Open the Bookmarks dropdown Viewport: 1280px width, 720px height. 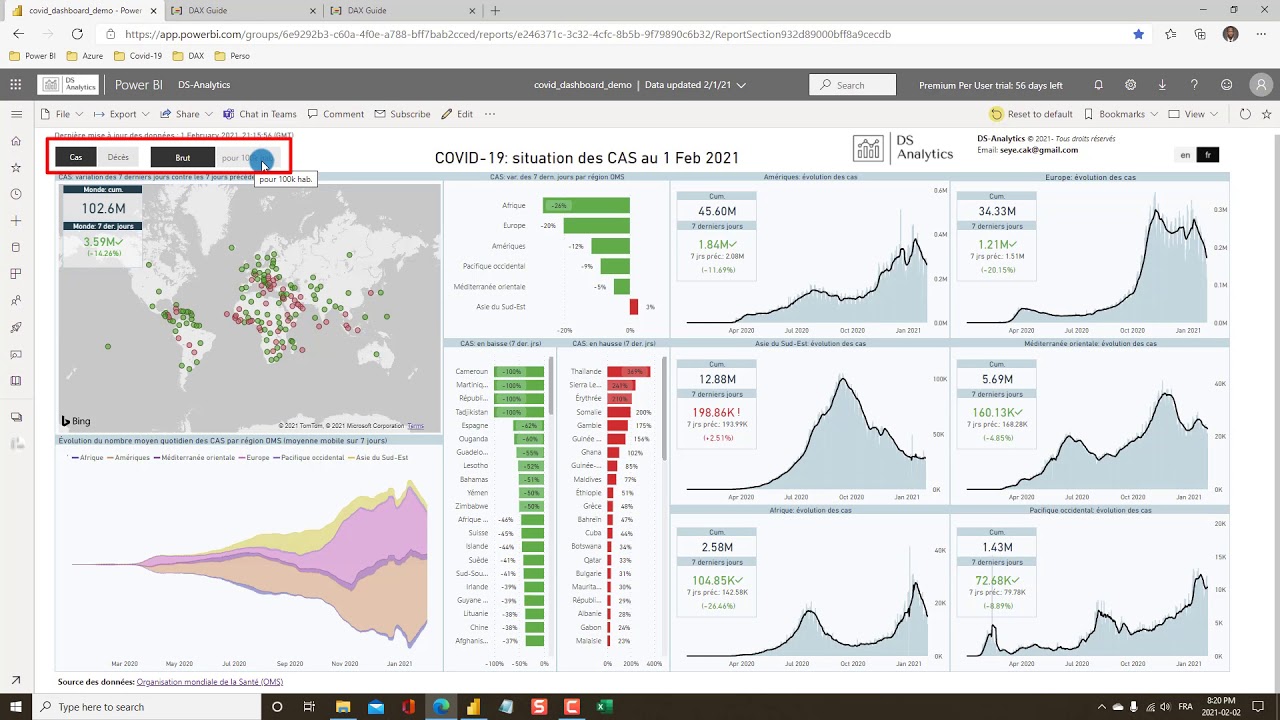click(1121, 114)
